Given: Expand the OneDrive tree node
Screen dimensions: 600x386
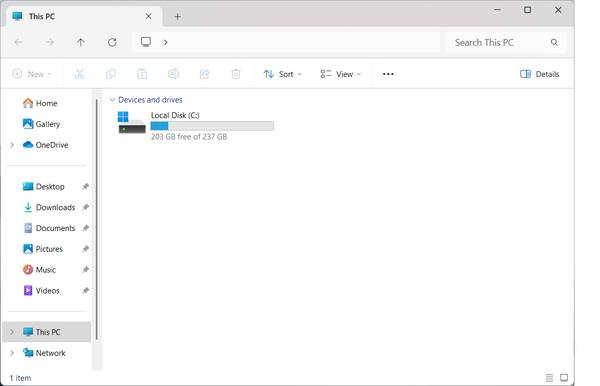Looking at the screenshot, I should pos(12,145).
